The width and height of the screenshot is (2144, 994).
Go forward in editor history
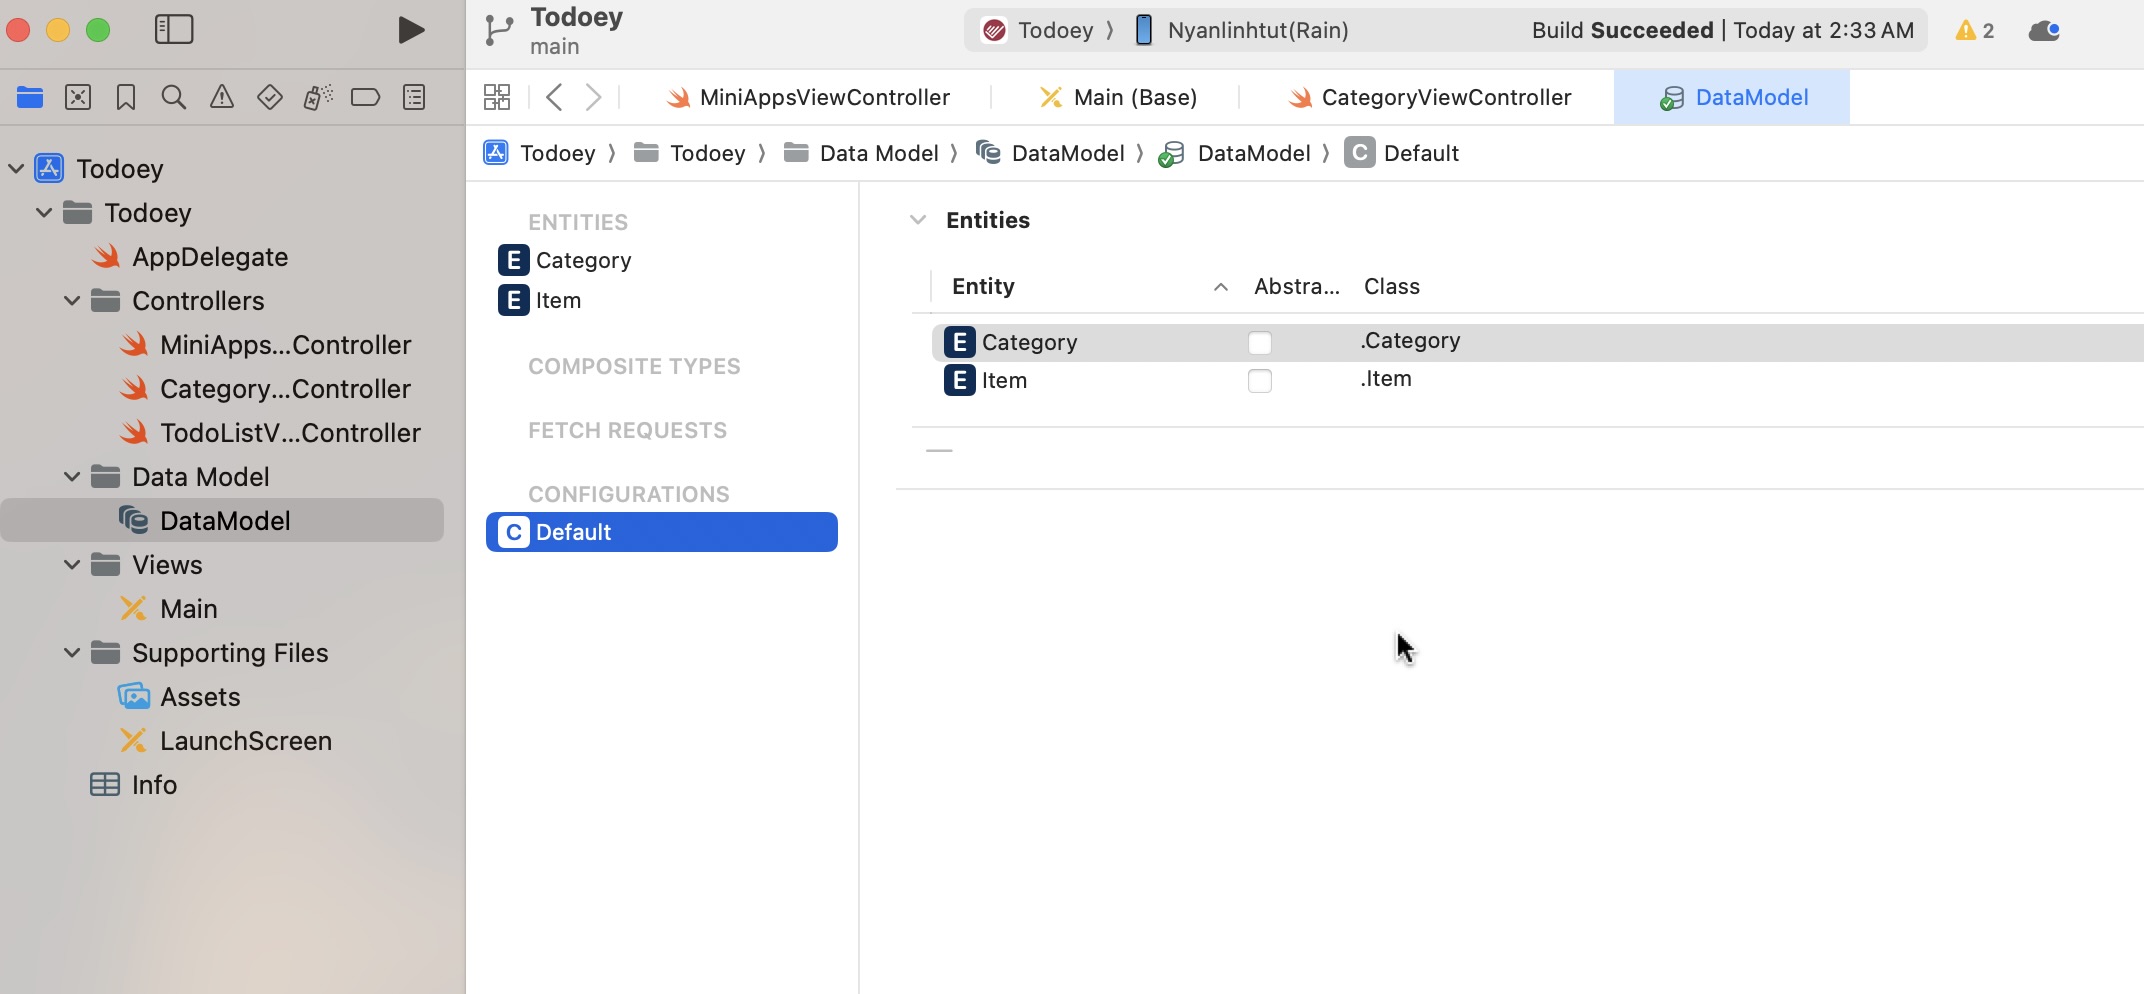(593, 97)
